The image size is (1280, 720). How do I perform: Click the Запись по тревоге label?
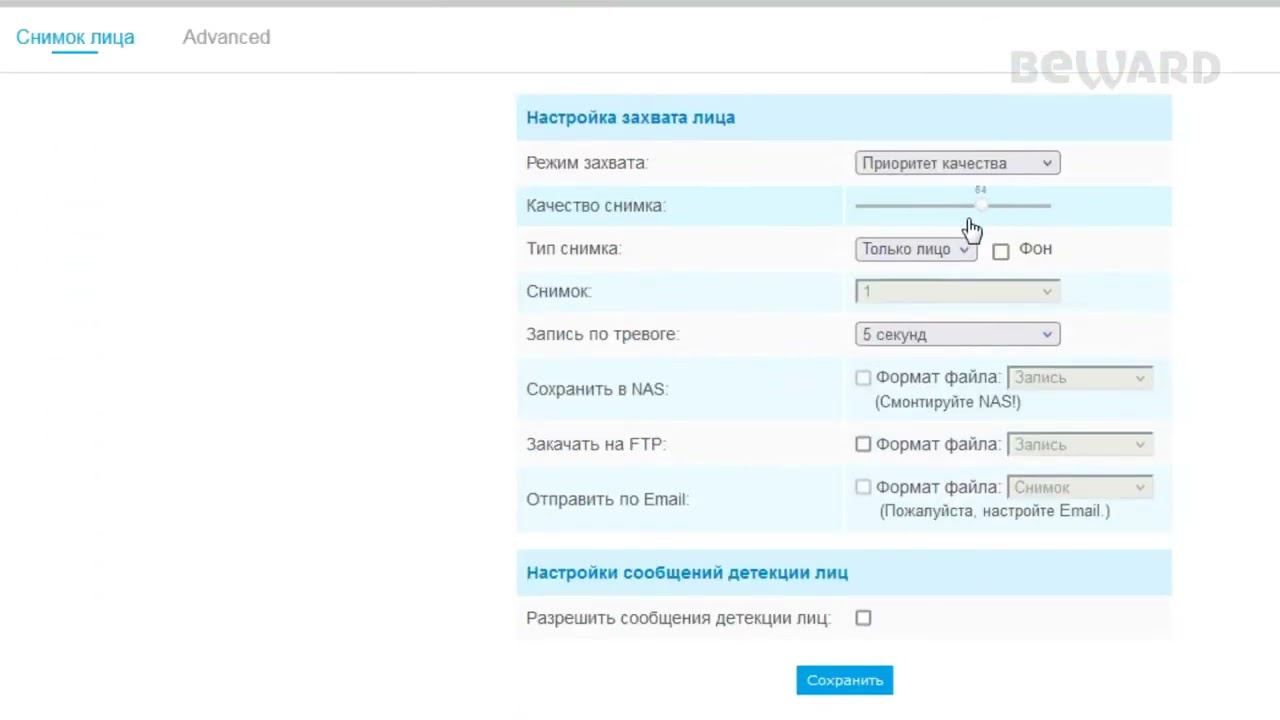click(x=603, y=334)
